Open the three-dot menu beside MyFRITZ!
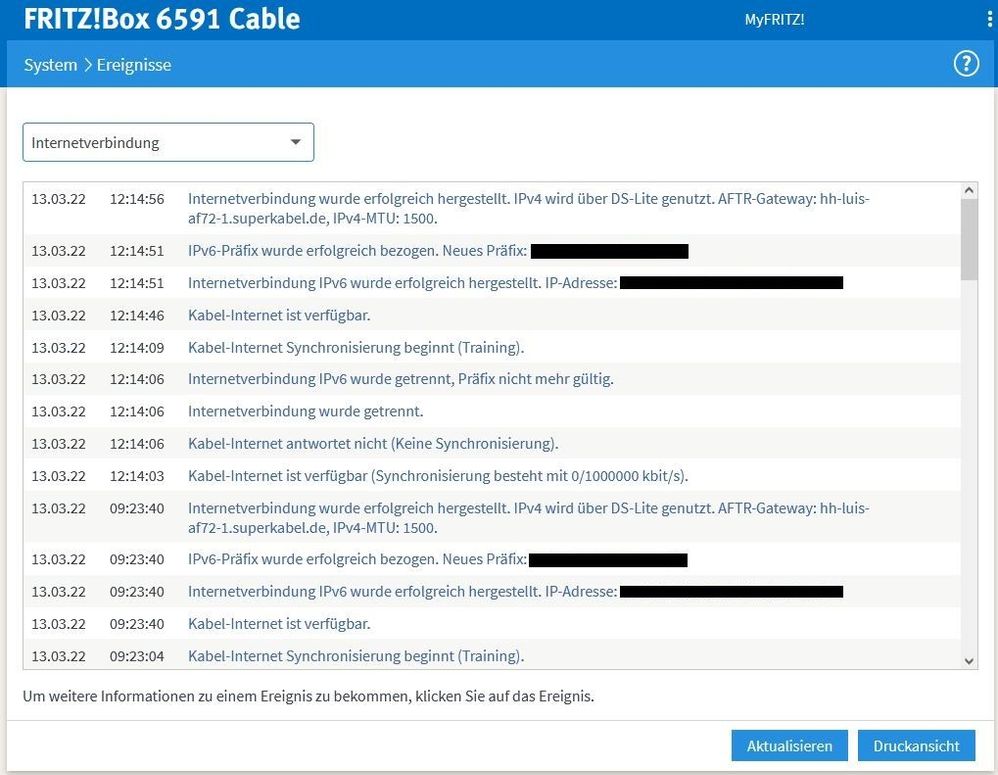Screen dimensions: 998x775 point(989,19)
